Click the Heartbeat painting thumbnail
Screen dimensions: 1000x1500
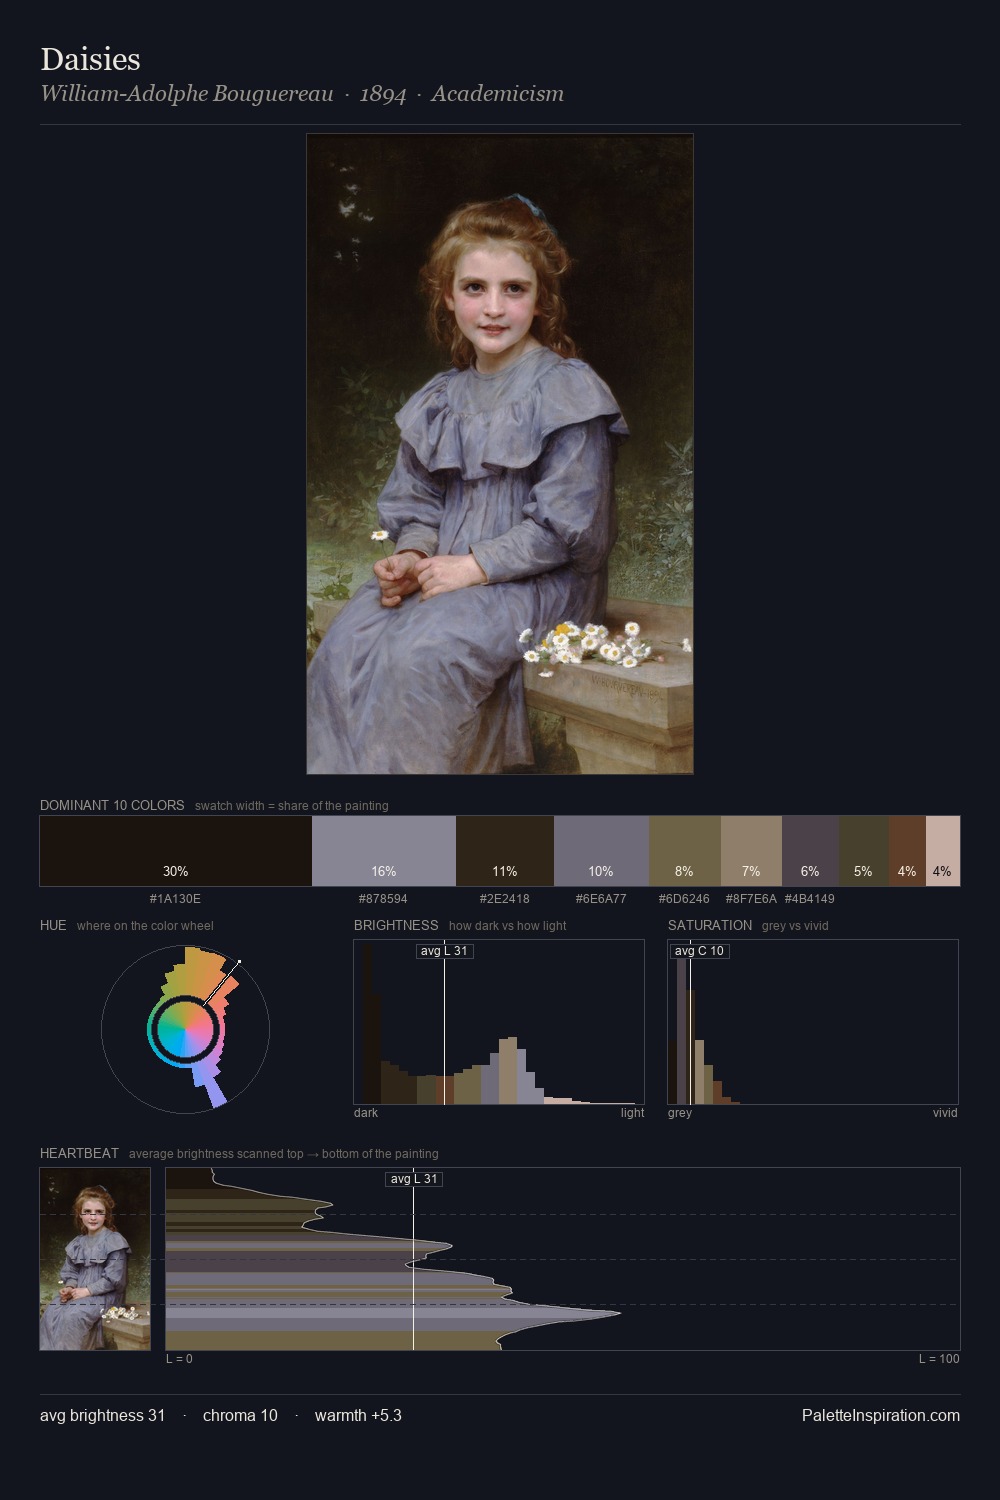[95, 1259]
